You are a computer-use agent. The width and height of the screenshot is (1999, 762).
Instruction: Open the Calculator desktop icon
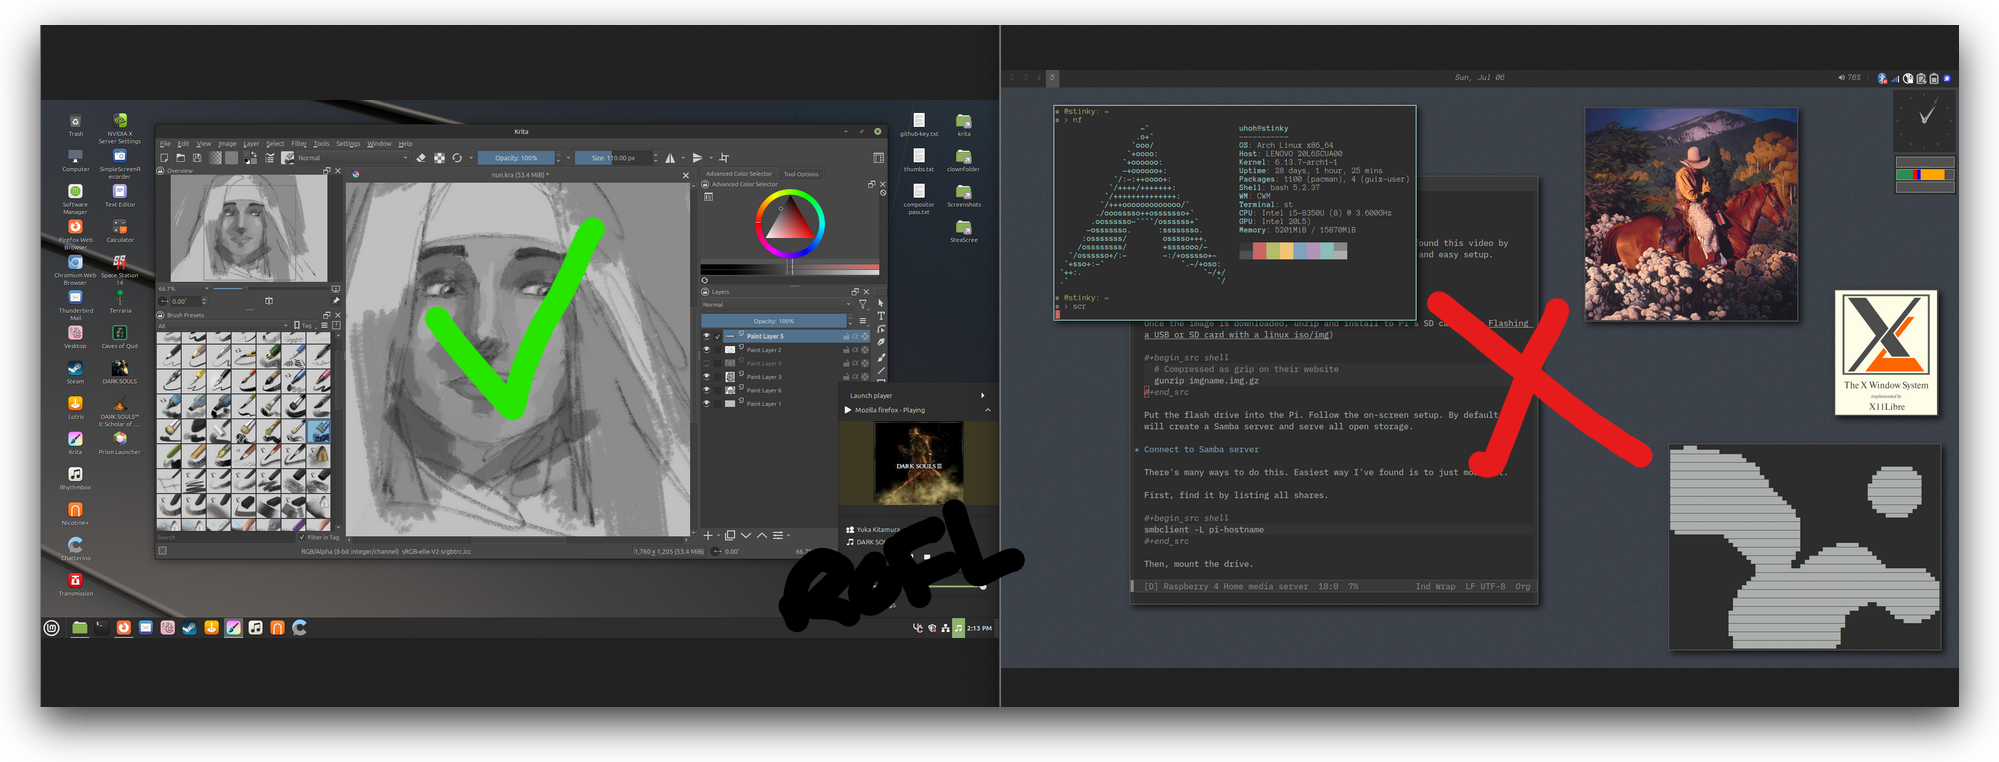click(120, 229)
